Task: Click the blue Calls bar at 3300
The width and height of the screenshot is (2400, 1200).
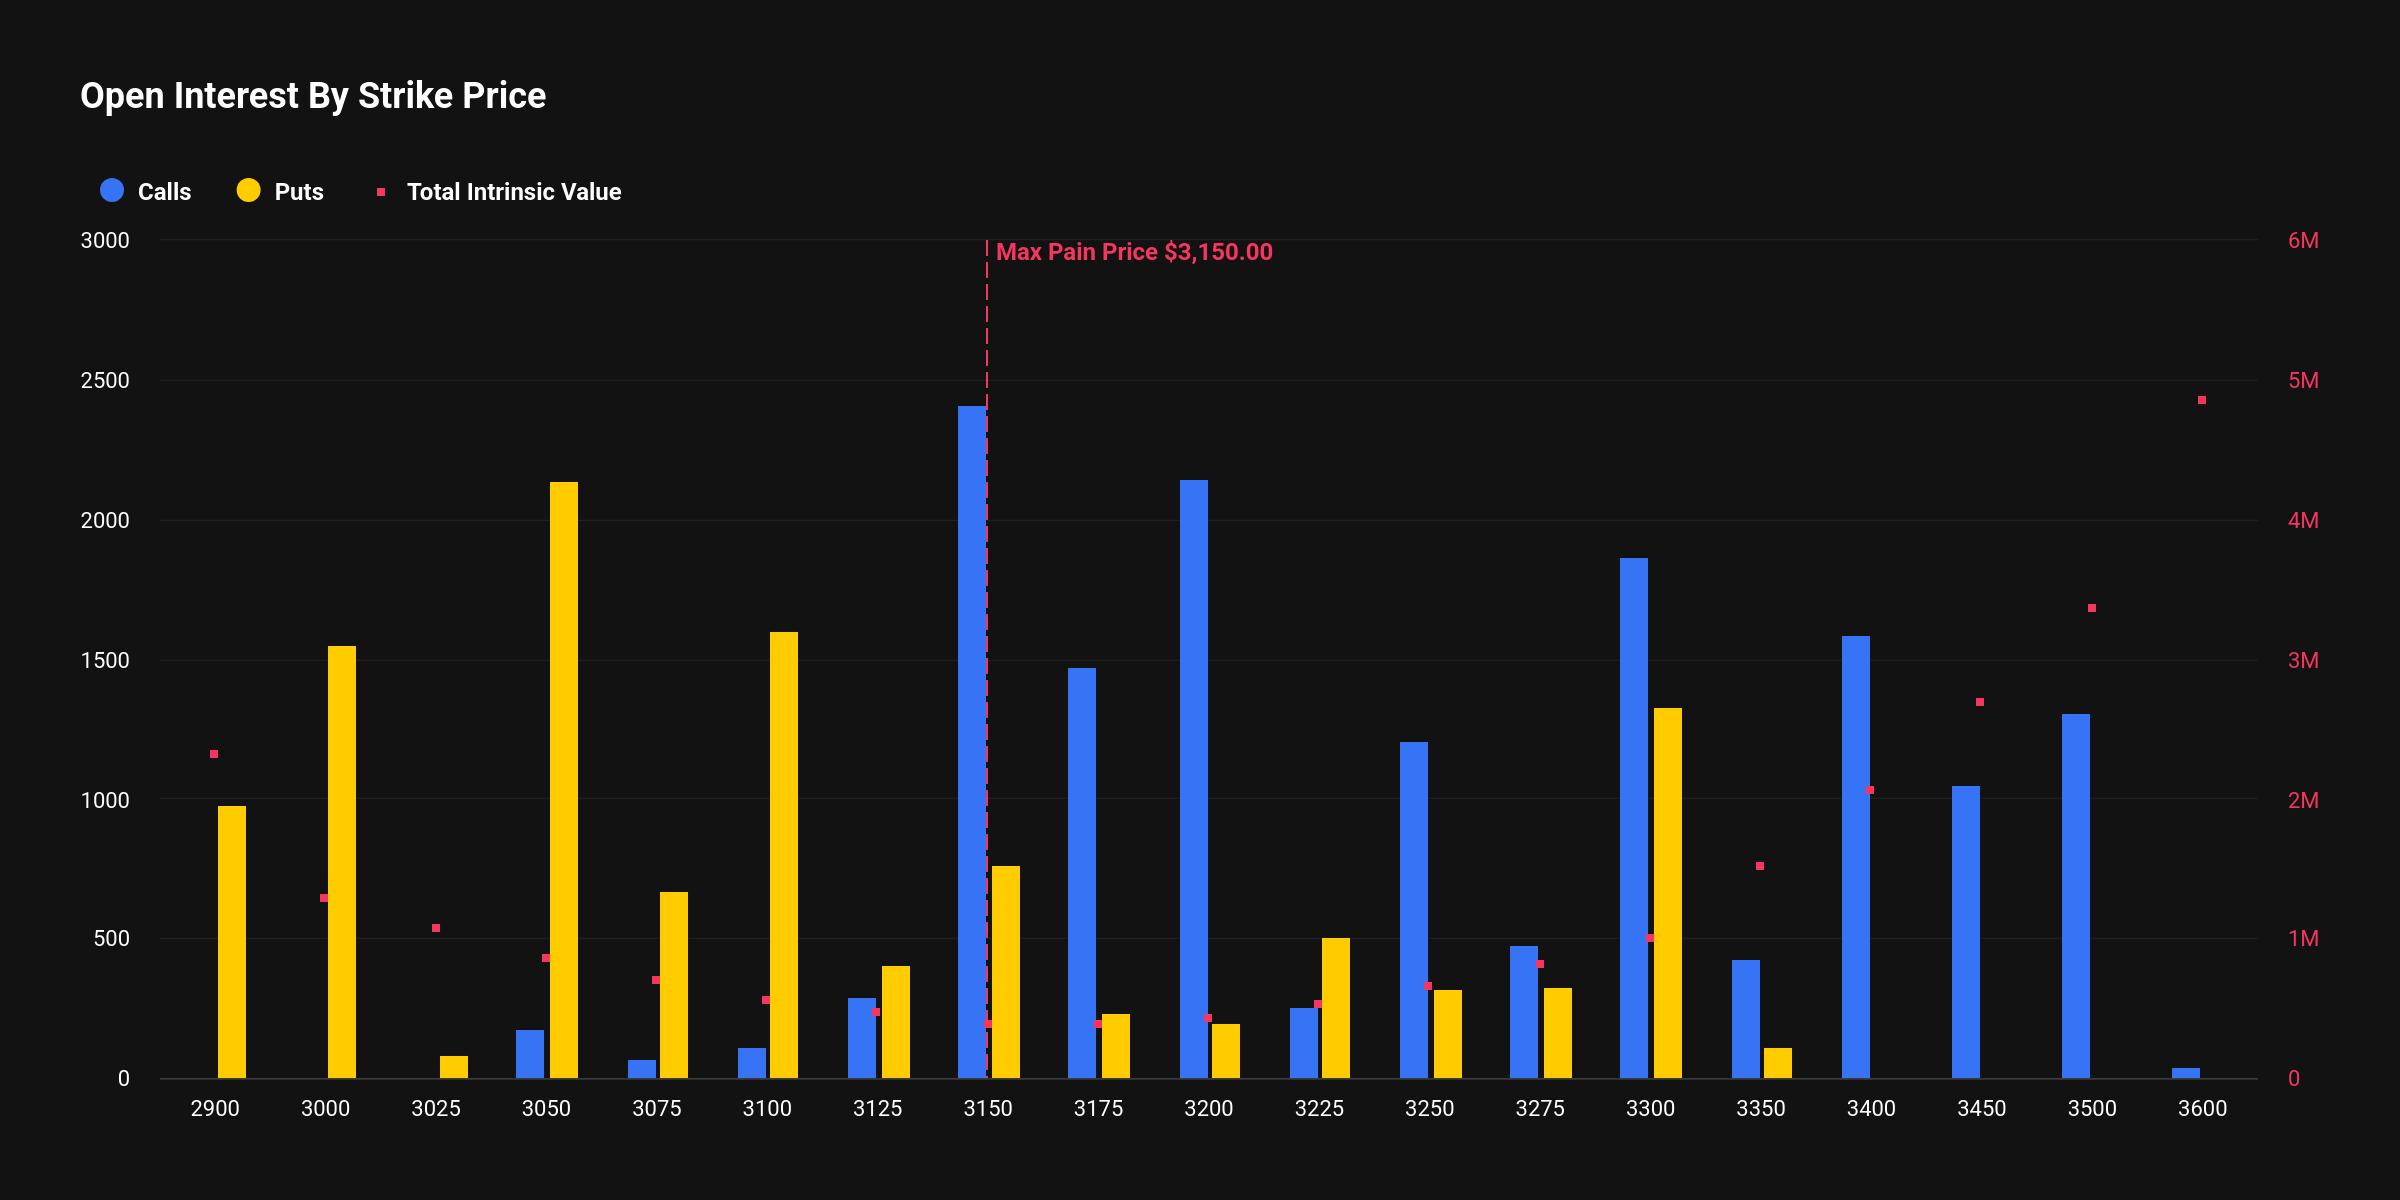Action: 1633,818
